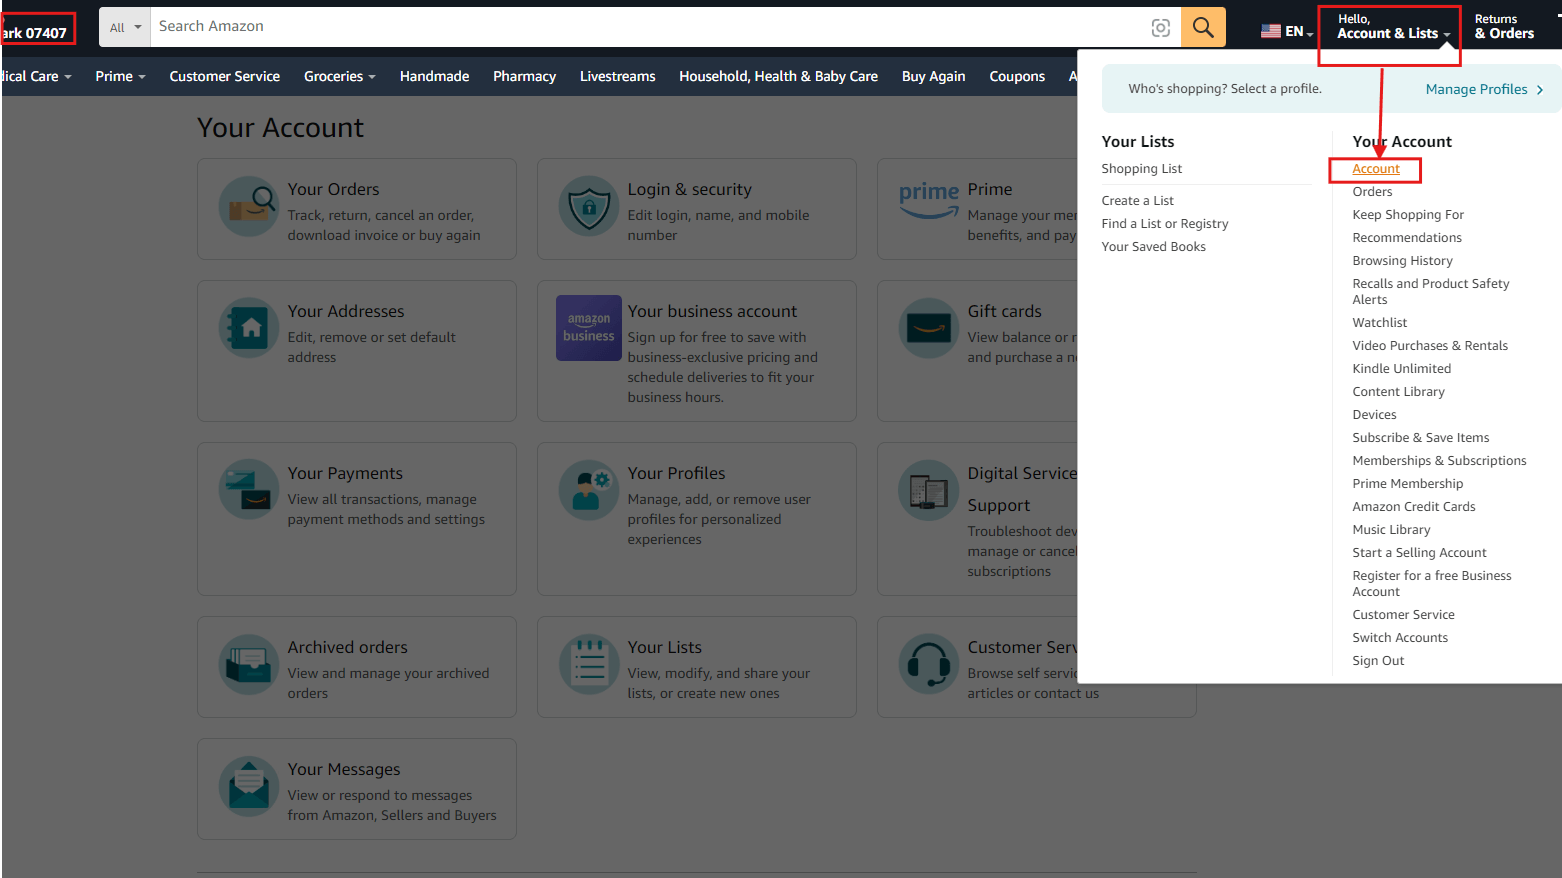1562x878 pixels.
Task: Open Shopping List under Your Lists
Action: pos(1141,169)
